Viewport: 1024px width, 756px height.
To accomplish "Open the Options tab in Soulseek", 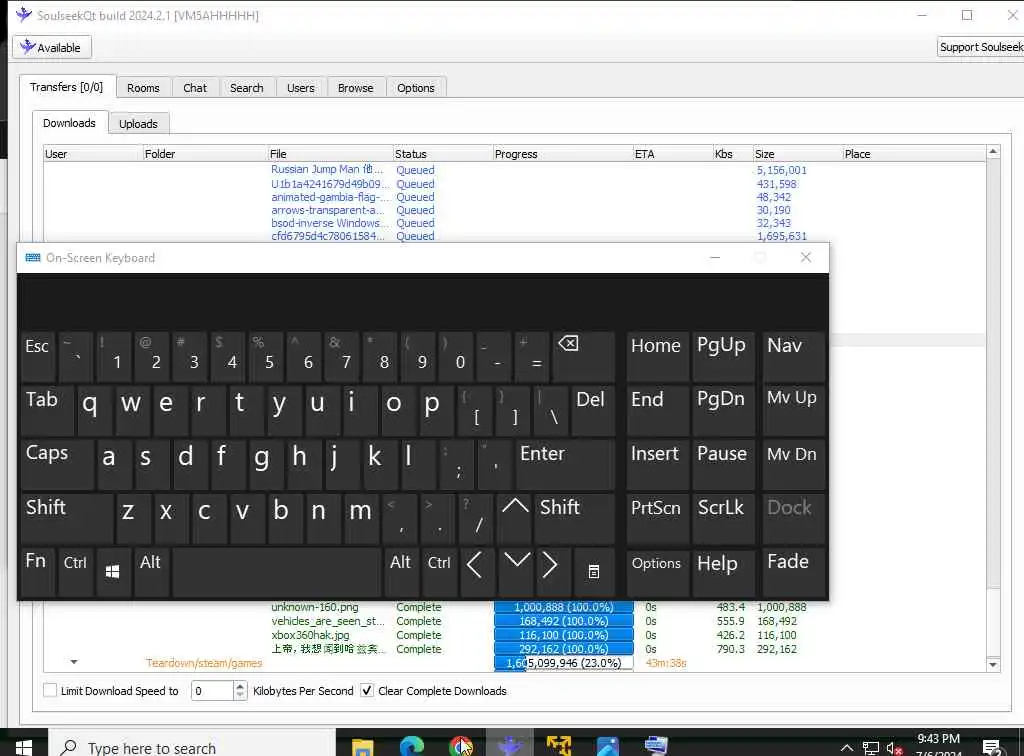I will 415,87.
